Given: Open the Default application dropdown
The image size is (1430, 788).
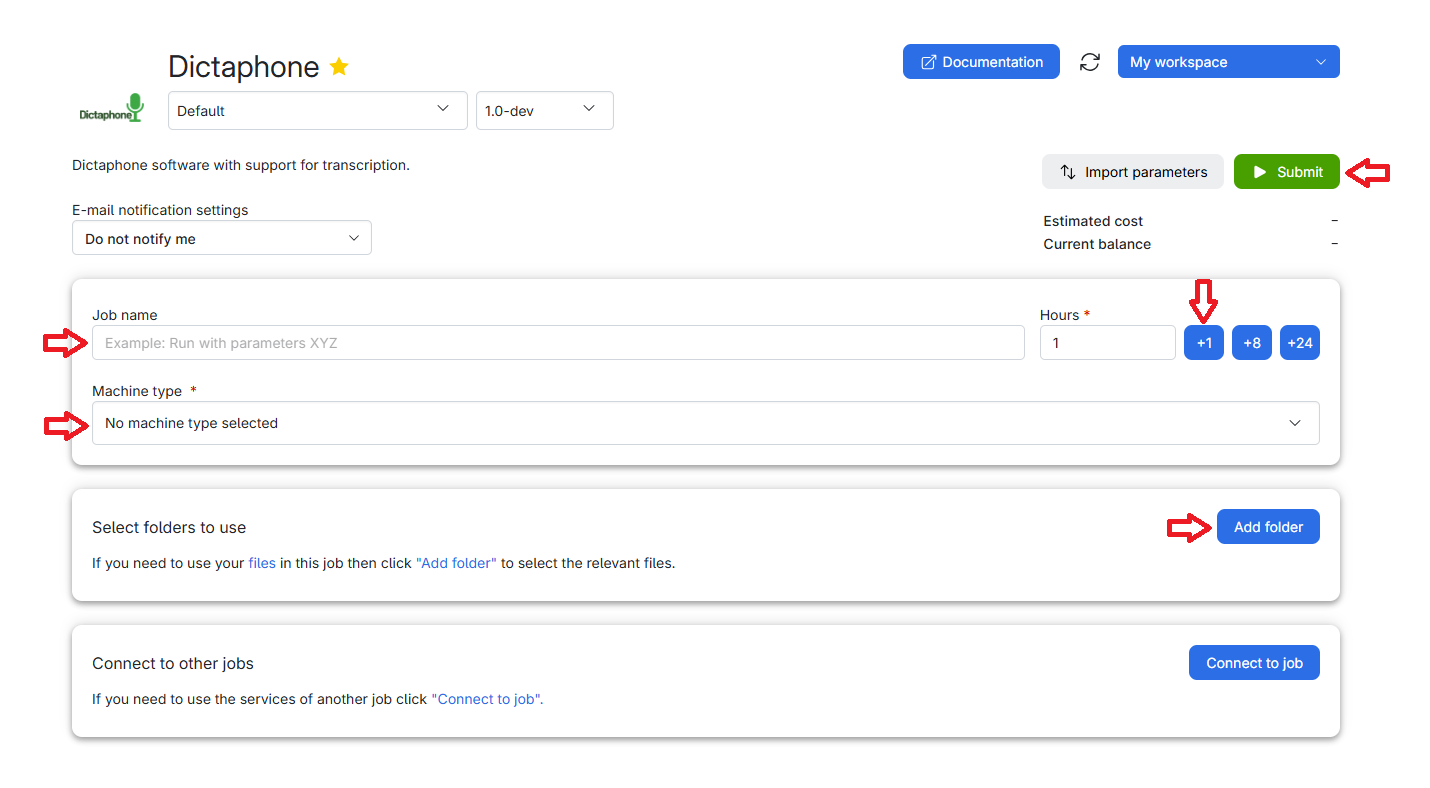Looking at the screenshot, I should point(317,111).
